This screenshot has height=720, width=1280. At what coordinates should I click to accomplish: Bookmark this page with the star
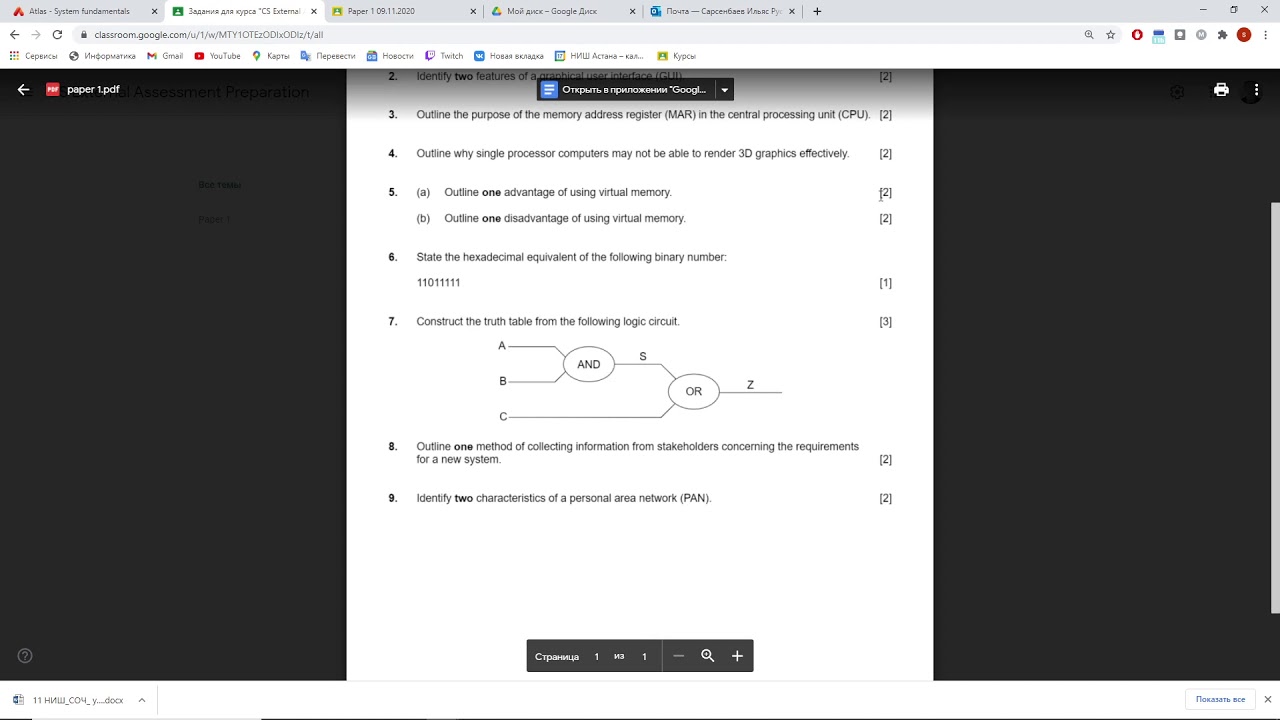[1110, 34]
